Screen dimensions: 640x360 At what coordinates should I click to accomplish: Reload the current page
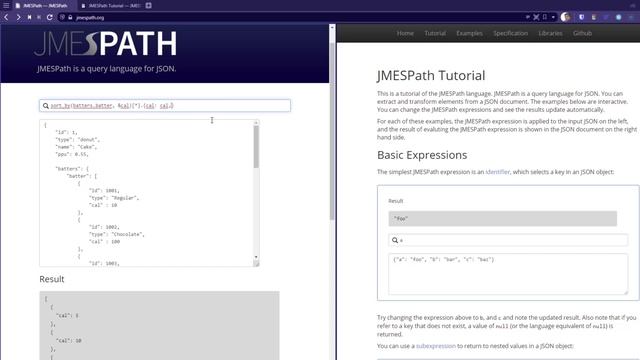pyautogui.click(x=49, y=17)
